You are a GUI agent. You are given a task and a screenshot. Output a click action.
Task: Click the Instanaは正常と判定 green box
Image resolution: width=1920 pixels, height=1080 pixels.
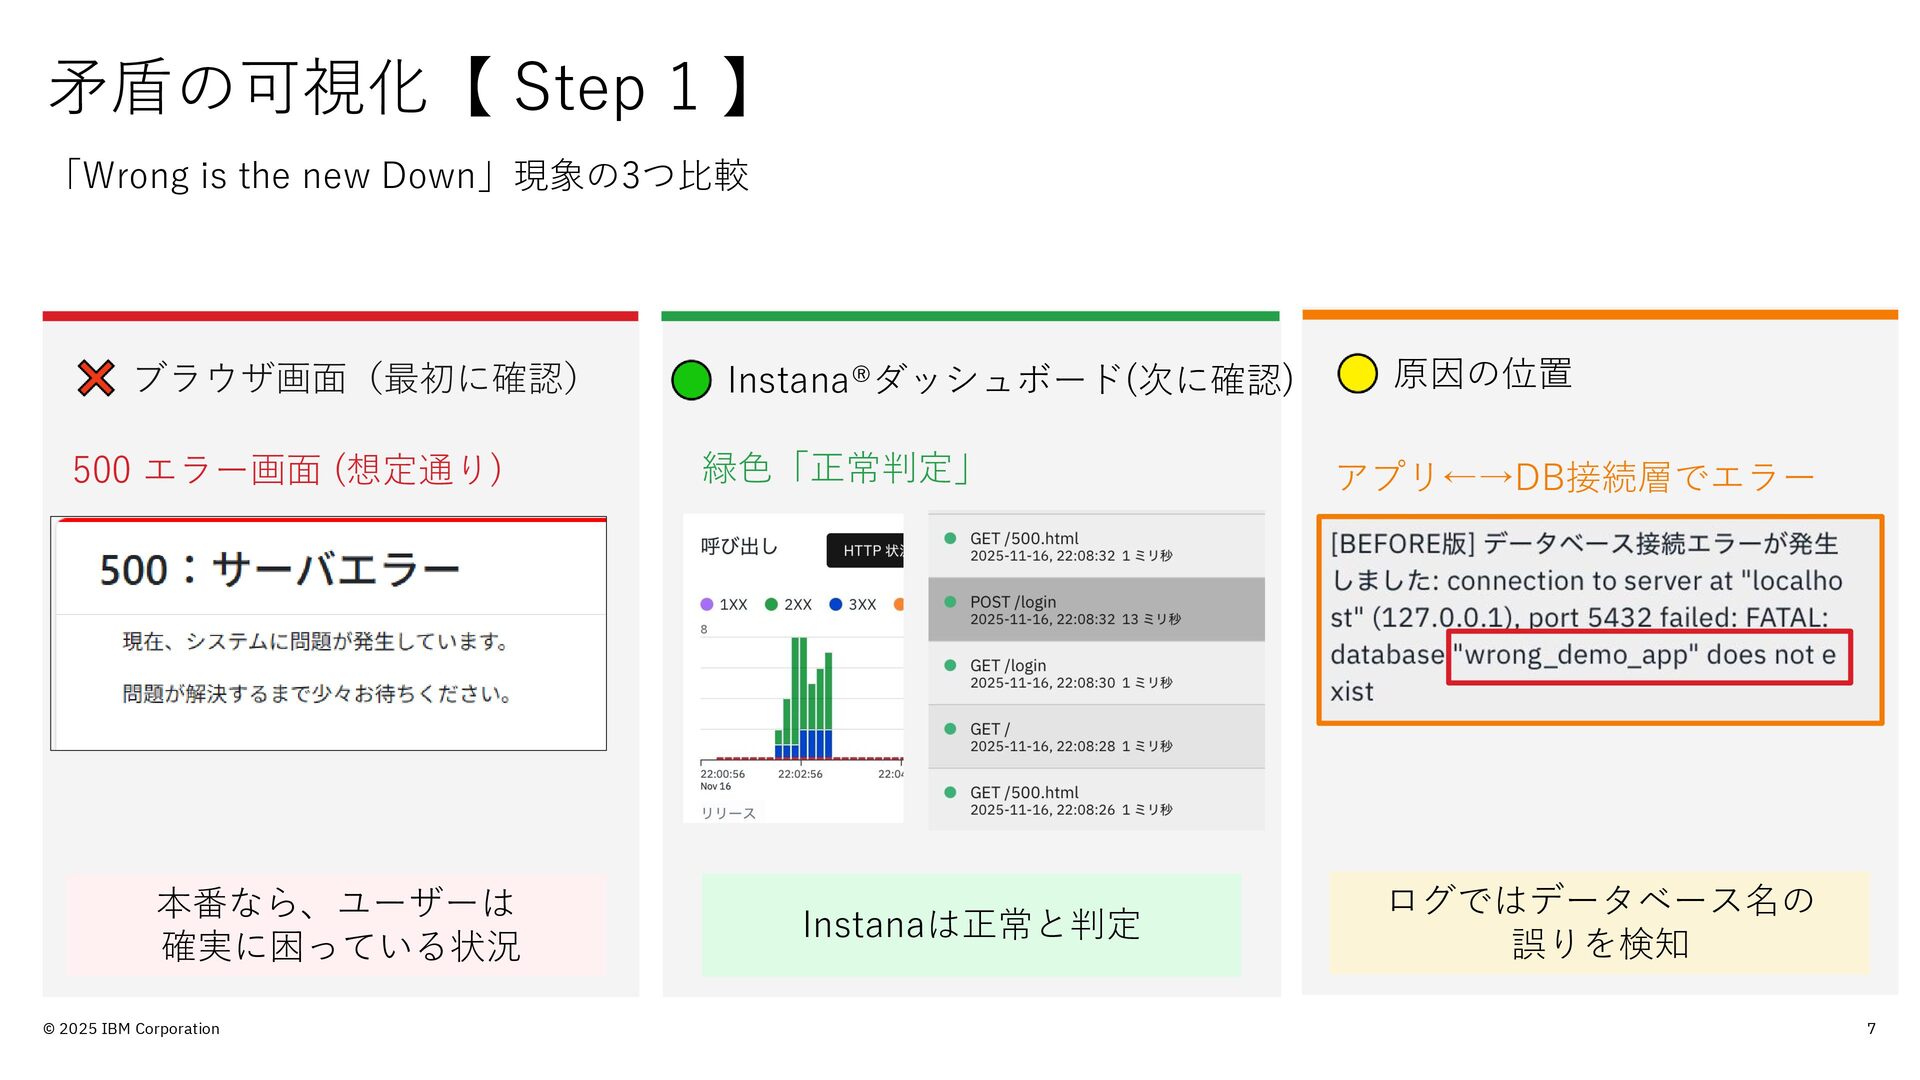[x=971, y=925]
